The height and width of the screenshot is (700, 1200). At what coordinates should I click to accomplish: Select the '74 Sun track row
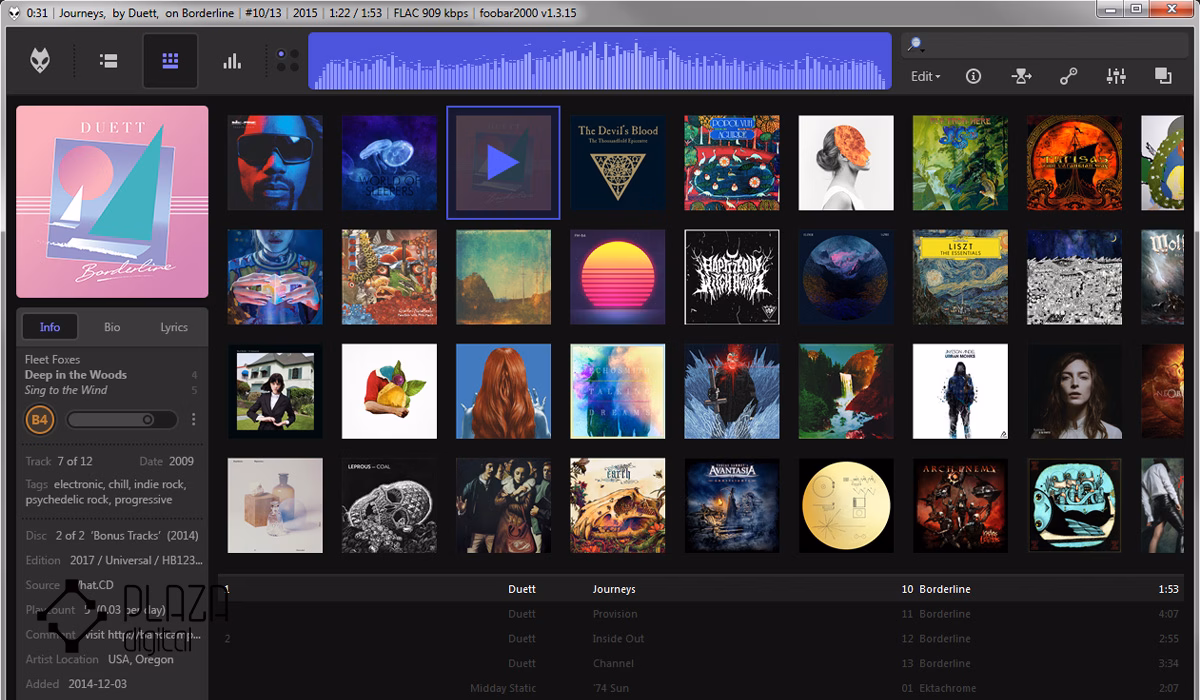pos(701,688)
